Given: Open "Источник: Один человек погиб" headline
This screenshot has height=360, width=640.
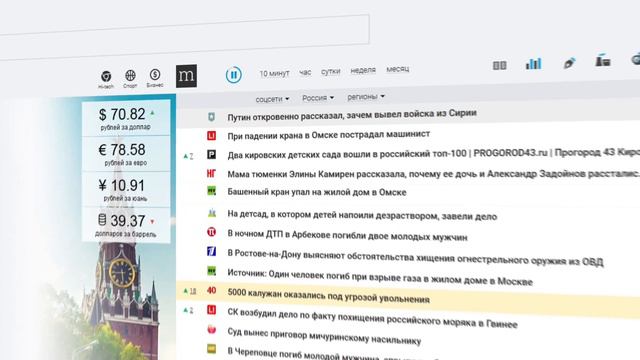Looking at the screenshot, I should click(380, 277).
